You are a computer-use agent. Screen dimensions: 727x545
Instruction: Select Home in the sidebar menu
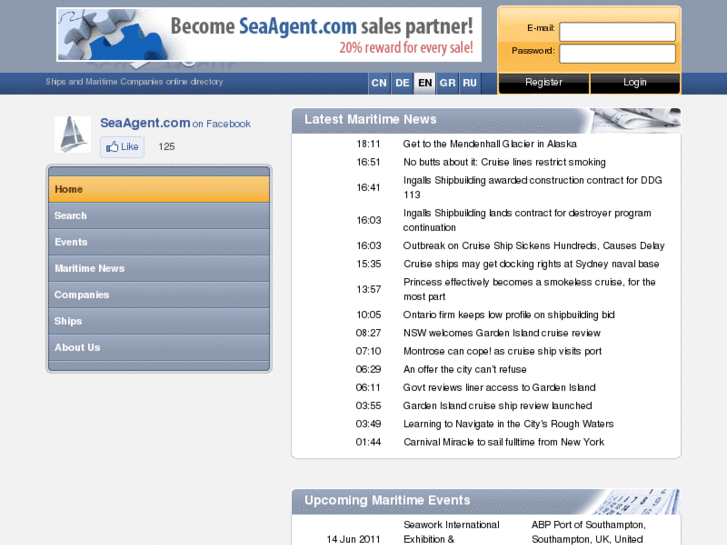[x=159, y=189]
